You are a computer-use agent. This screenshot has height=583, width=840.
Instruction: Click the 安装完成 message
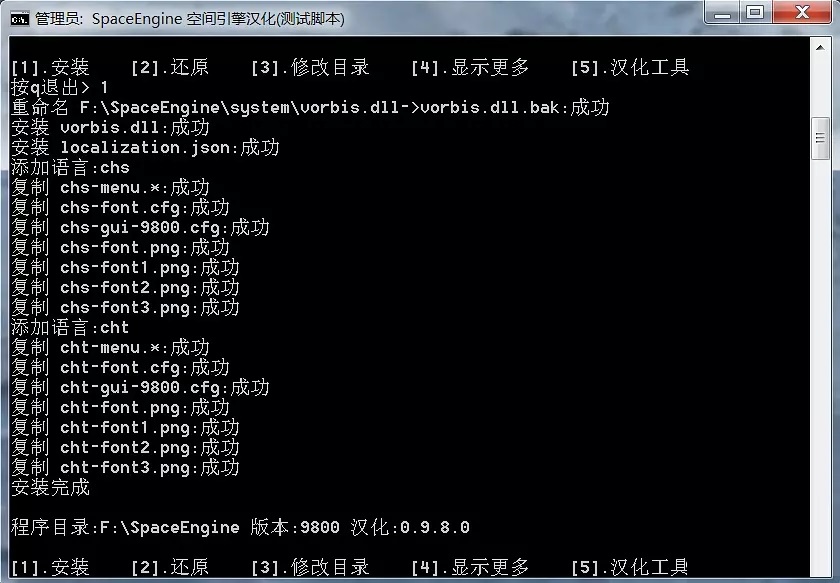(50, 487)
